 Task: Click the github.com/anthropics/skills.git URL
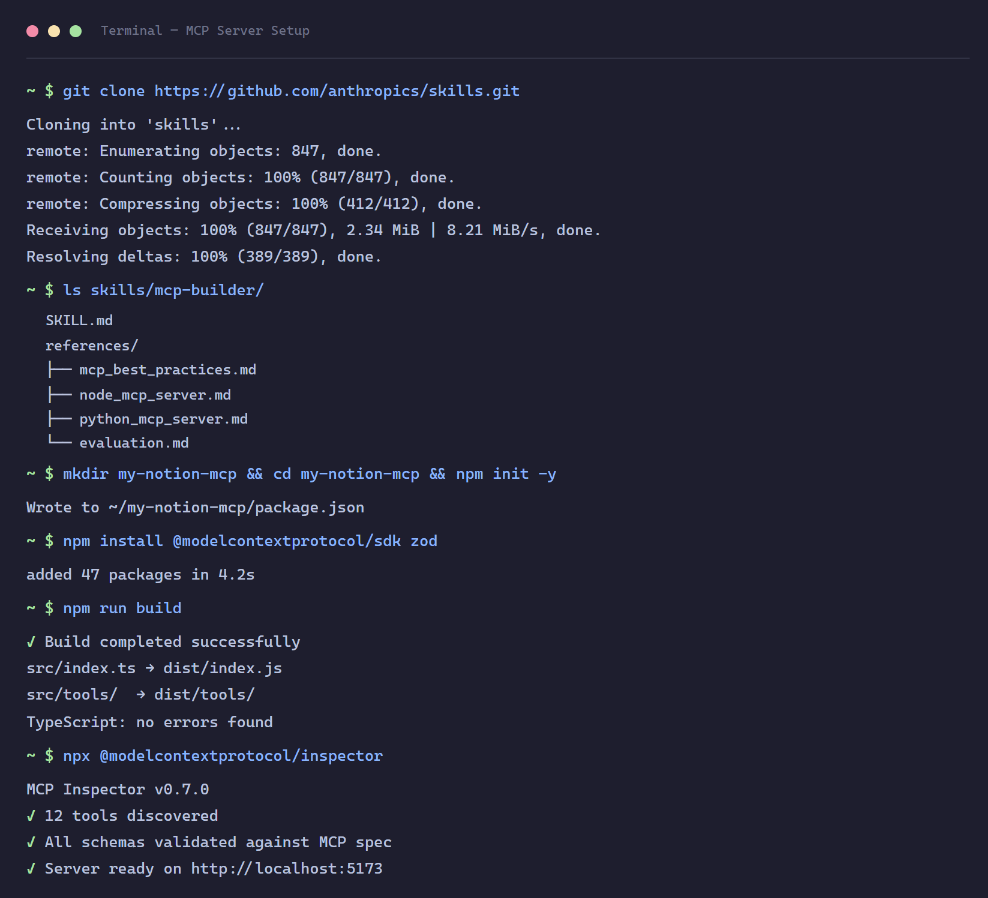click(337, 91)
